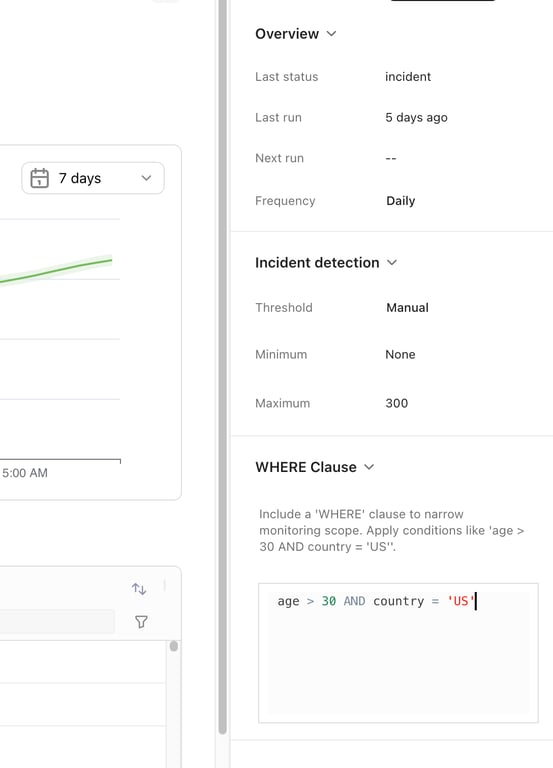553x768 pixels.
Task: Click the Daily frequency value
Action: point(401,201)
